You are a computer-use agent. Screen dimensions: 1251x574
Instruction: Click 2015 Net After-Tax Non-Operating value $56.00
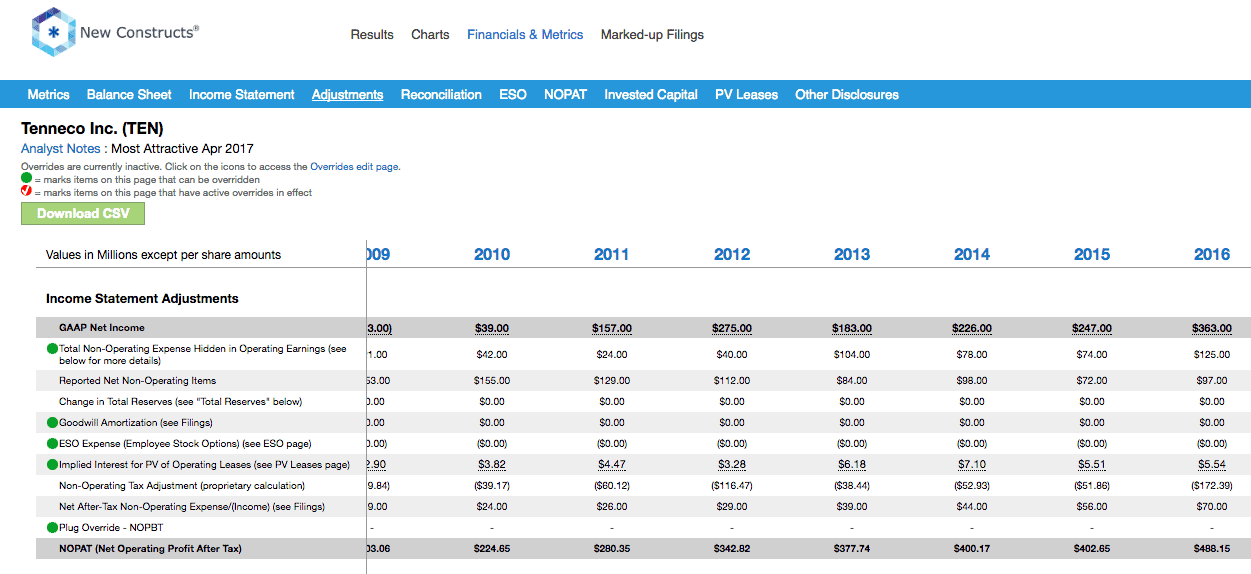pyautogui.click(x=1092, y=507)
